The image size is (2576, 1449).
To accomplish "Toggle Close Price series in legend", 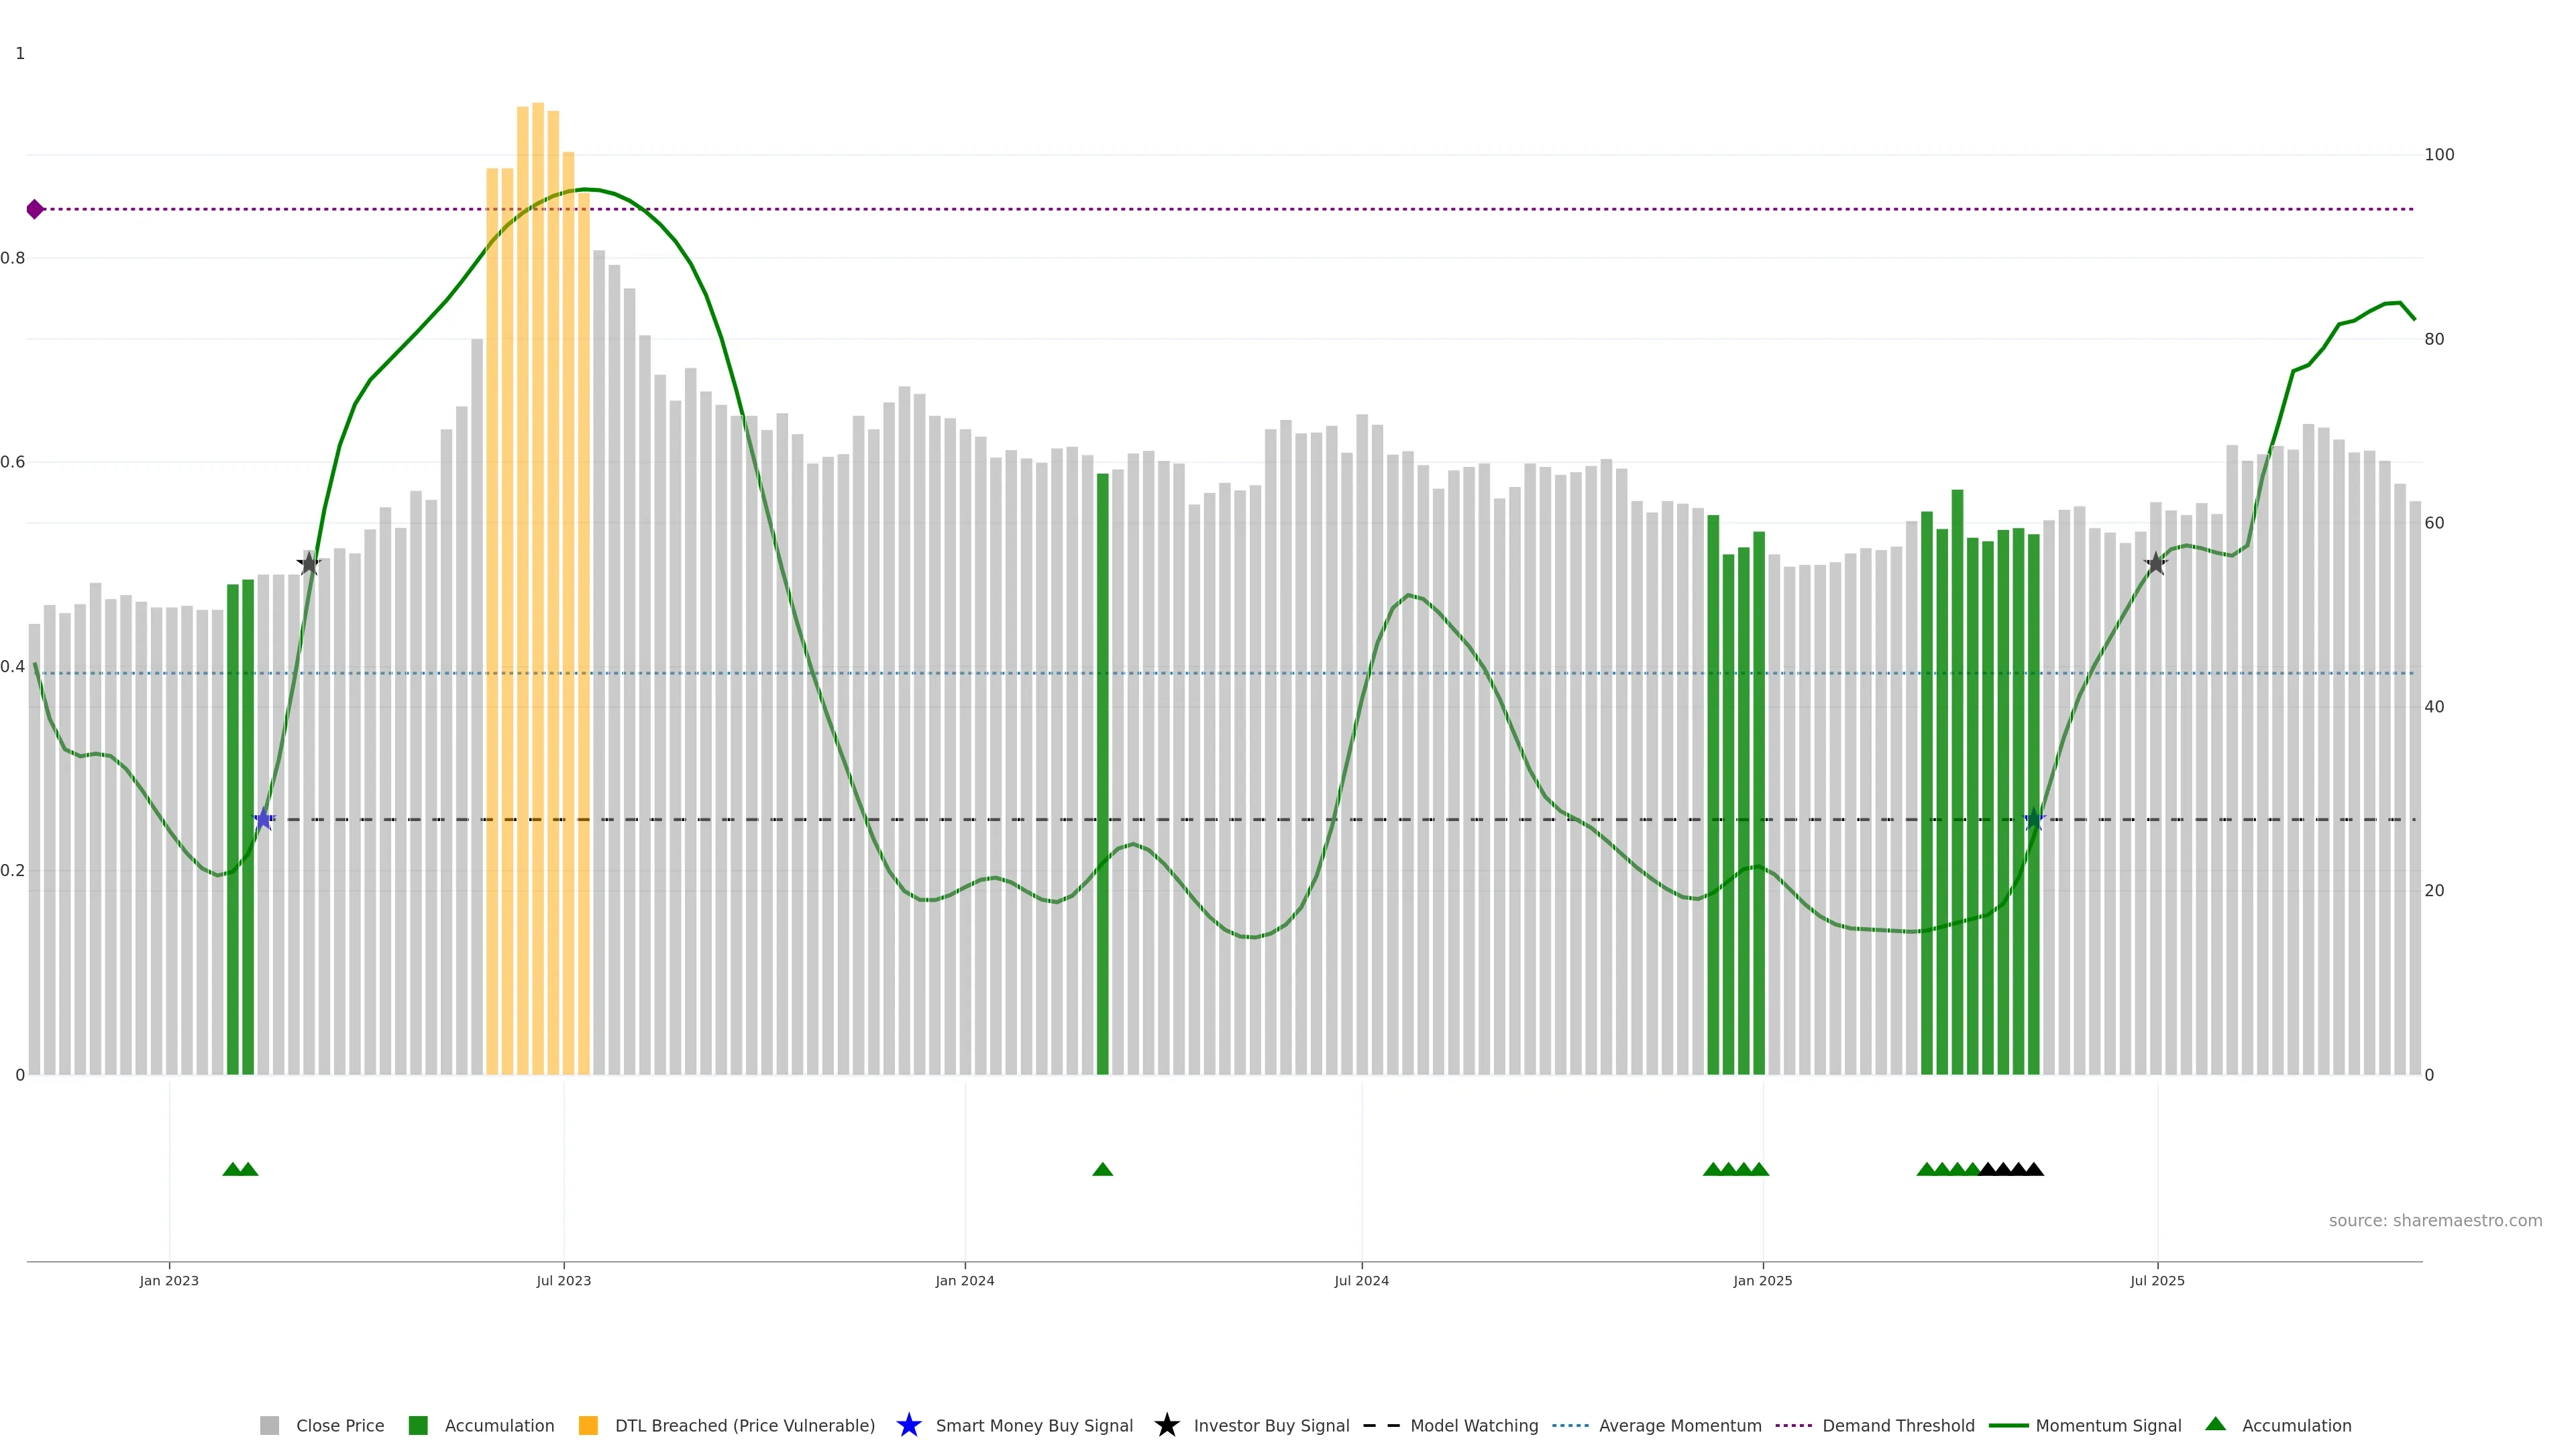I will (339, 1425).
